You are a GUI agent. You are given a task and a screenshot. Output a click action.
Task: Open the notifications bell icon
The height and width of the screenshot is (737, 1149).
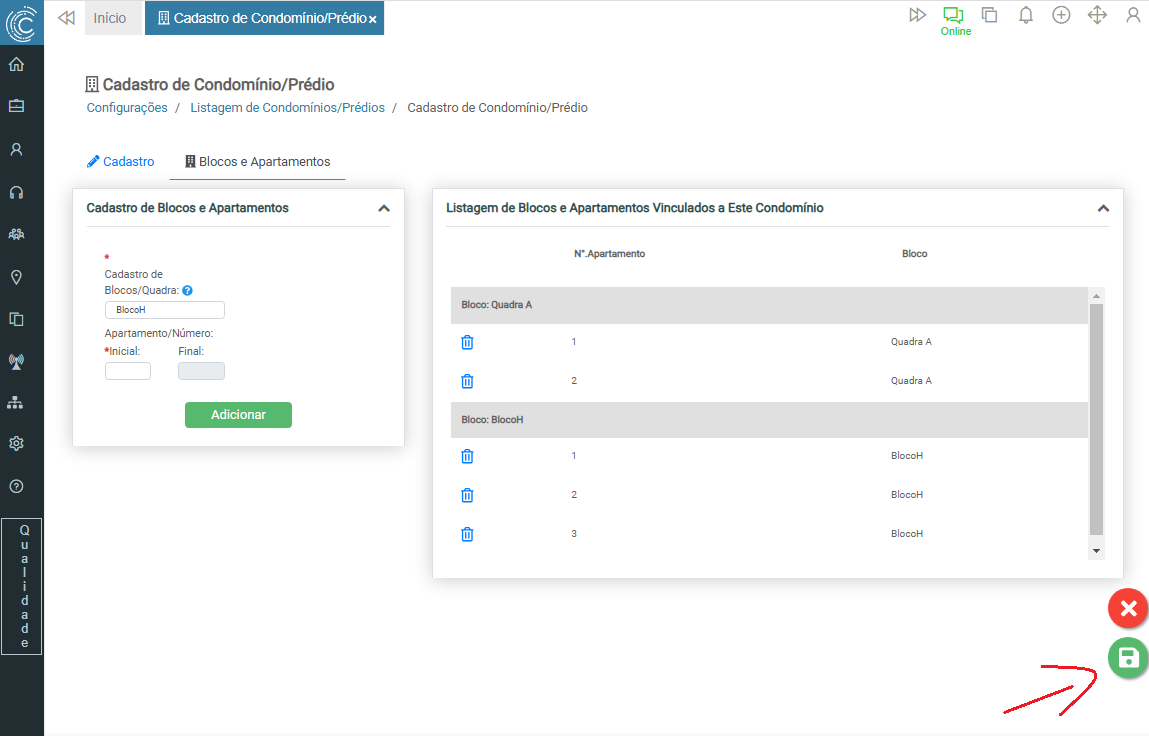point(1025,16)
